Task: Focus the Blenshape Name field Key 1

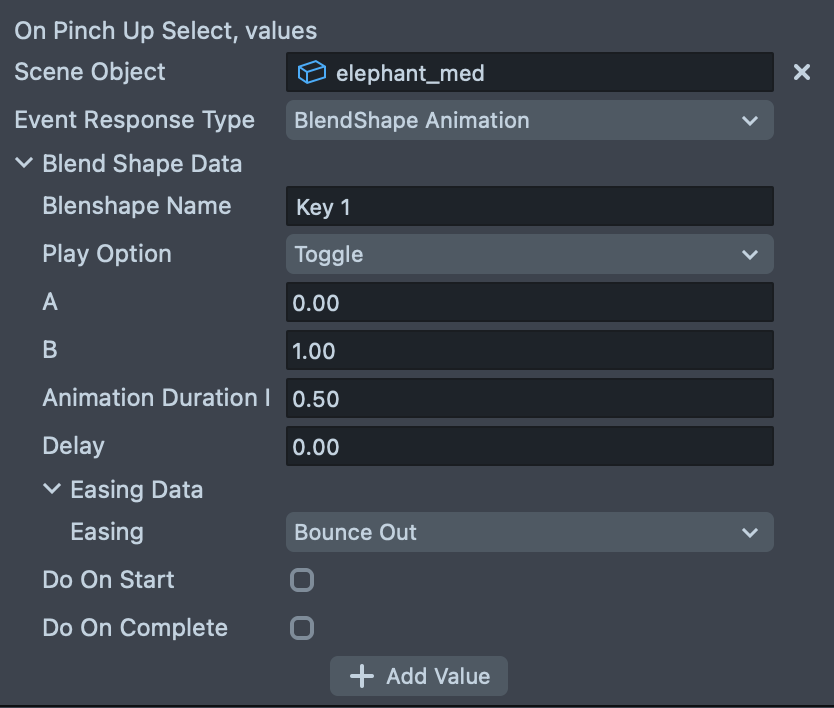Action: pos(529,207)
